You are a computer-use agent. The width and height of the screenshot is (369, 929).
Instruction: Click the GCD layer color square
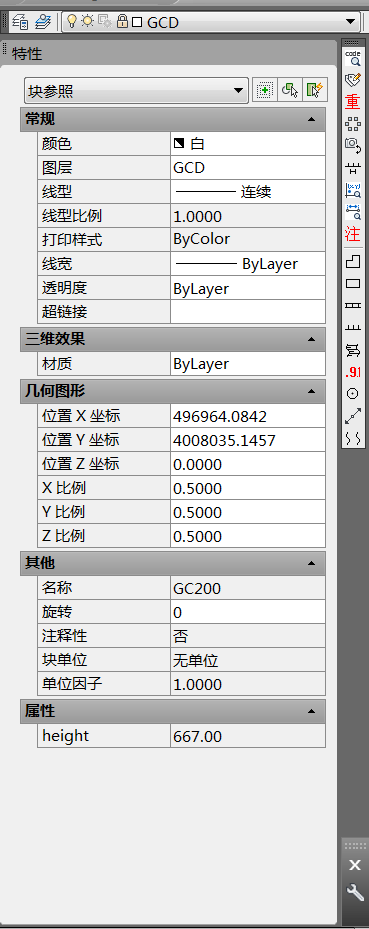[137, 23]
